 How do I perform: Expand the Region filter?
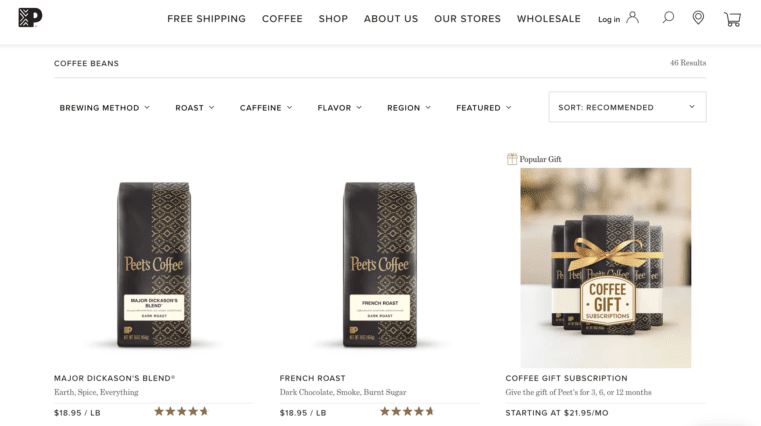point(409,108)
